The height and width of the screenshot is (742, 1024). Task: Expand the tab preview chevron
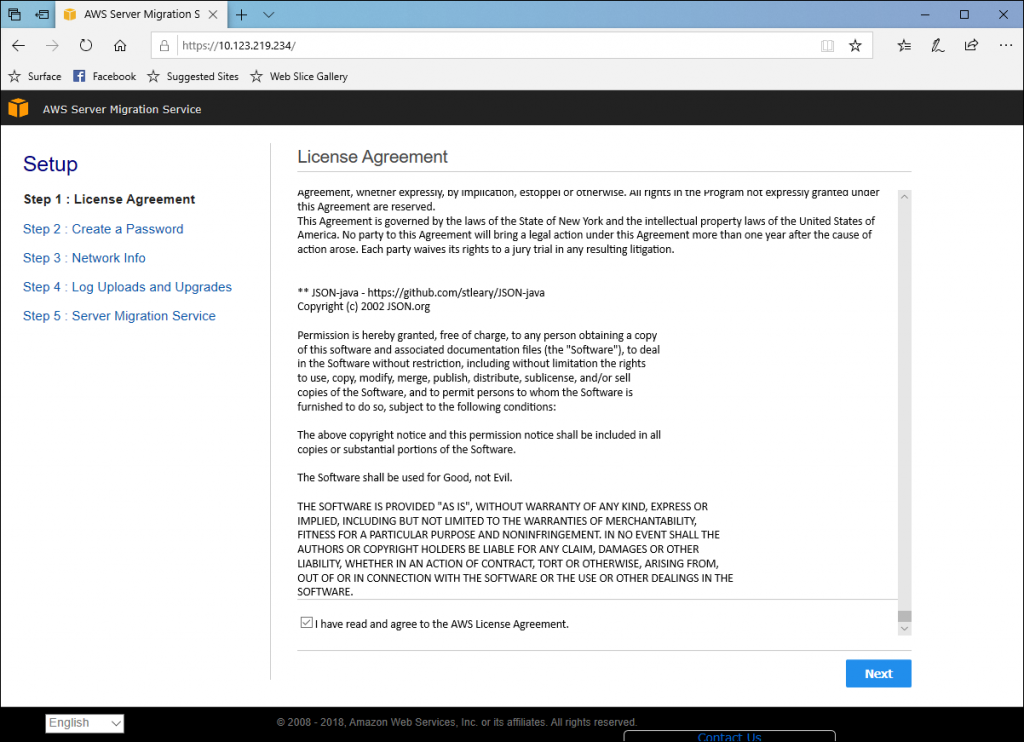[269, 15]
